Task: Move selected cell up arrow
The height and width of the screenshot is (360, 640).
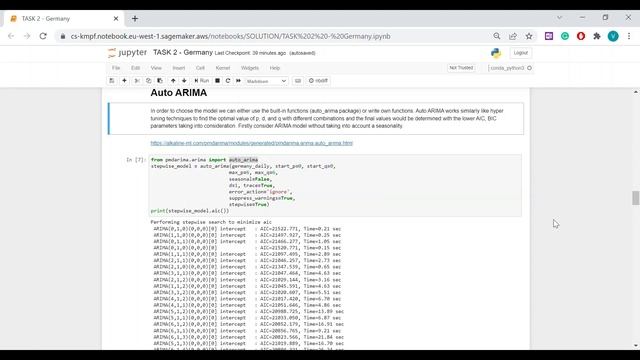Action: [x=173, y=81]
